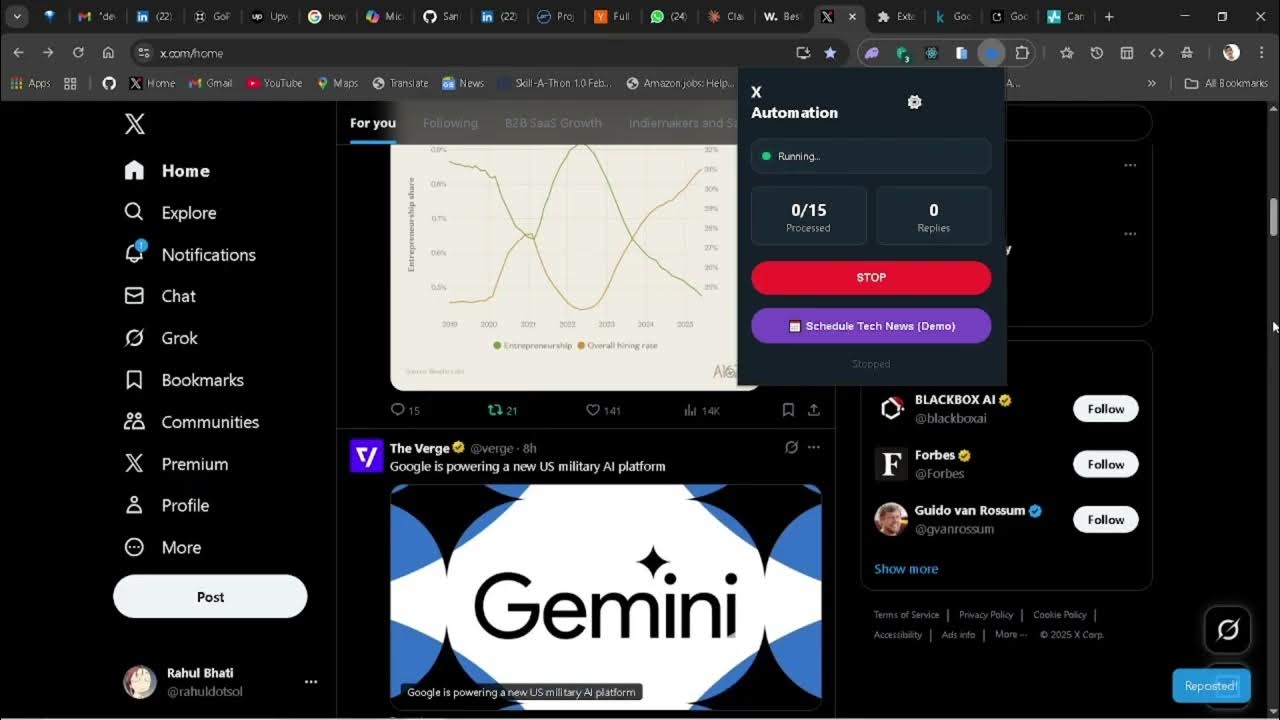Bookmark the chart post
The height and width of the screenshot is (720, 1280).
788,410
